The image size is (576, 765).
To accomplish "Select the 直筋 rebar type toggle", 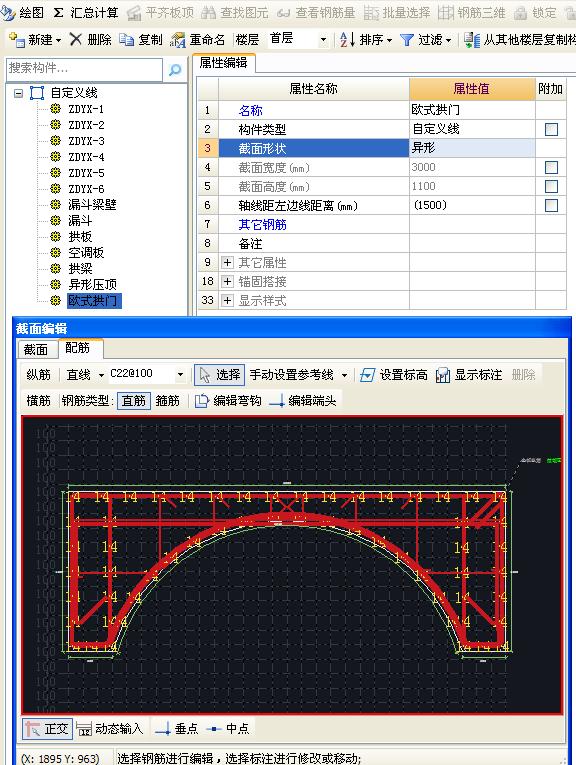I will [134, 401].
